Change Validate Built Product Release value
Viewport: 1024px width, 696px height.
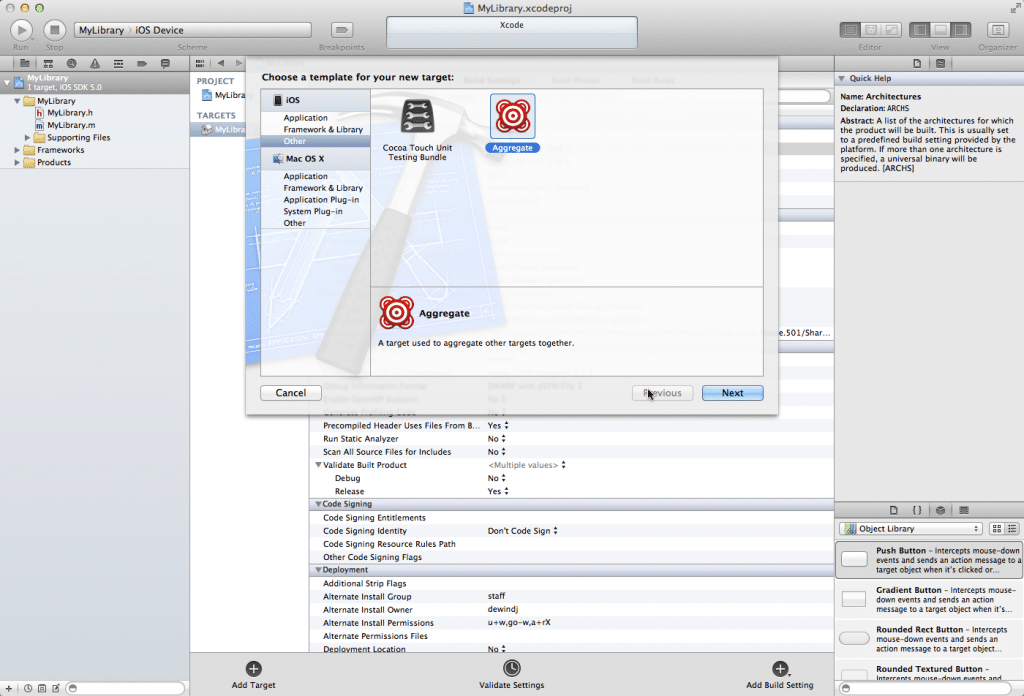[x=498, y=491]
